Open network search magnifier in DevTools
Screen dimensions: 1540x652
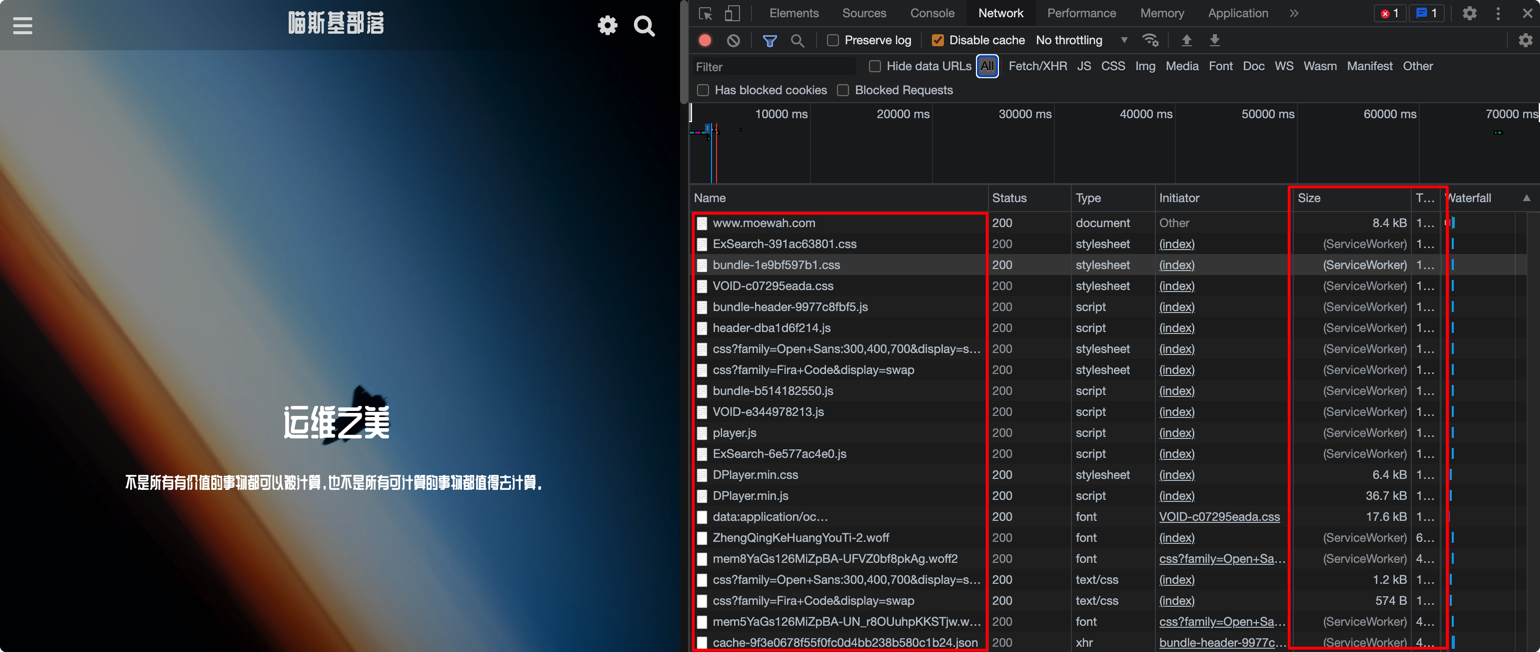797,40
